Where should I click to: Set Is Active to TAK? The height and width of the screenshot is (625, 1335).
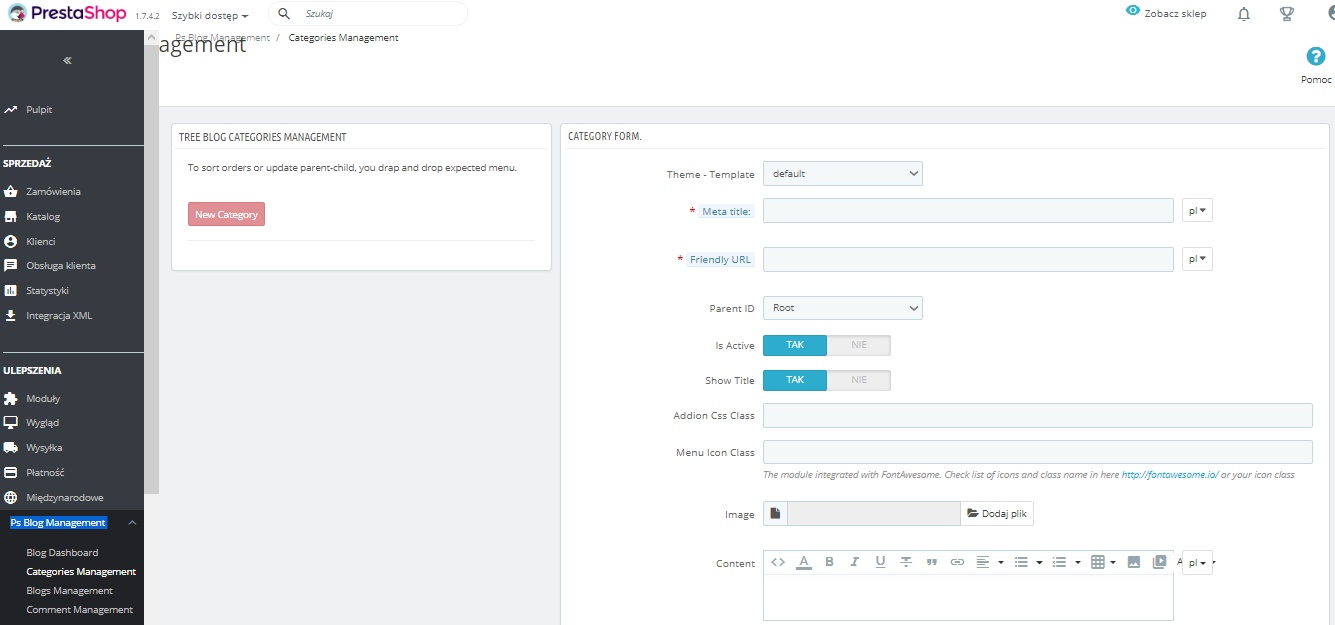click(x=795, y=345)
